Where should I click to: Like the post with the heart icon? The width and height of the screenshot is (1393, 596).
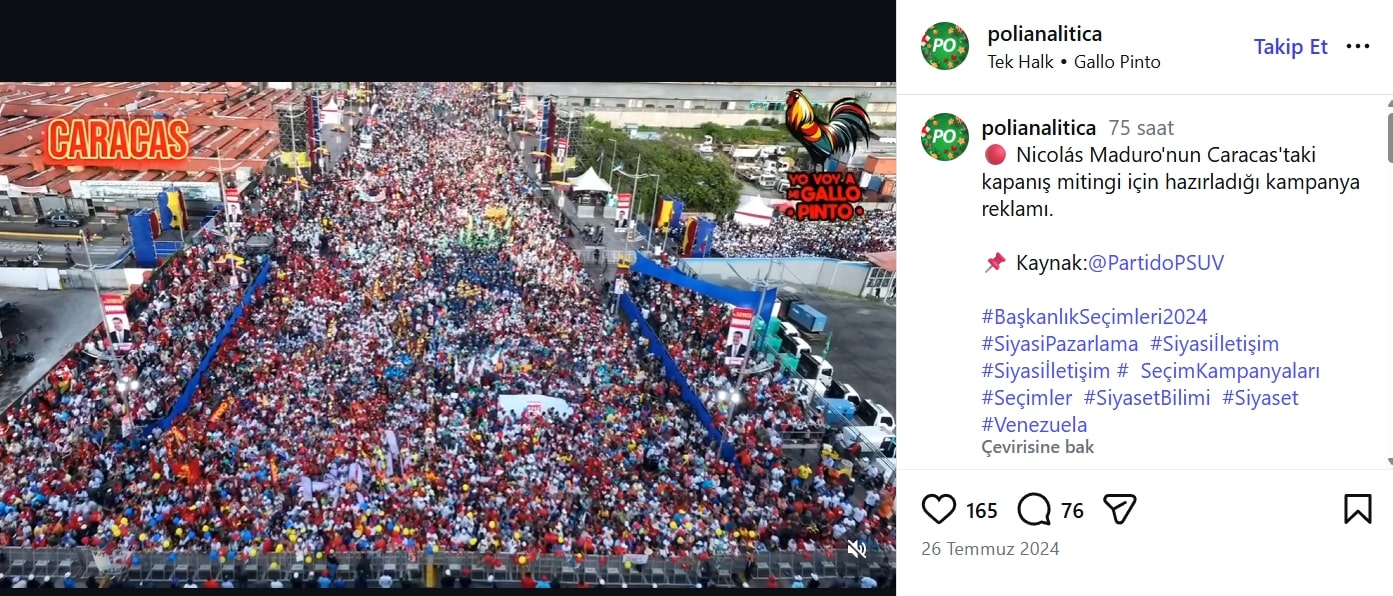tap(938, 510)
